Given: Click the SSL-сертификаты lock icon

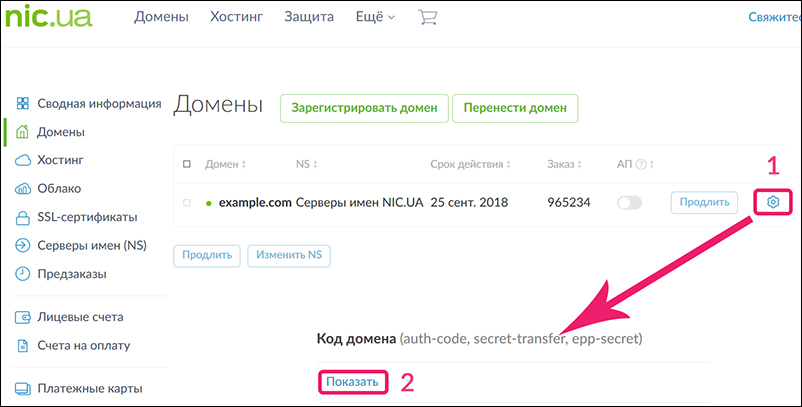Looking at the screenshot, I should pos(23,217).
